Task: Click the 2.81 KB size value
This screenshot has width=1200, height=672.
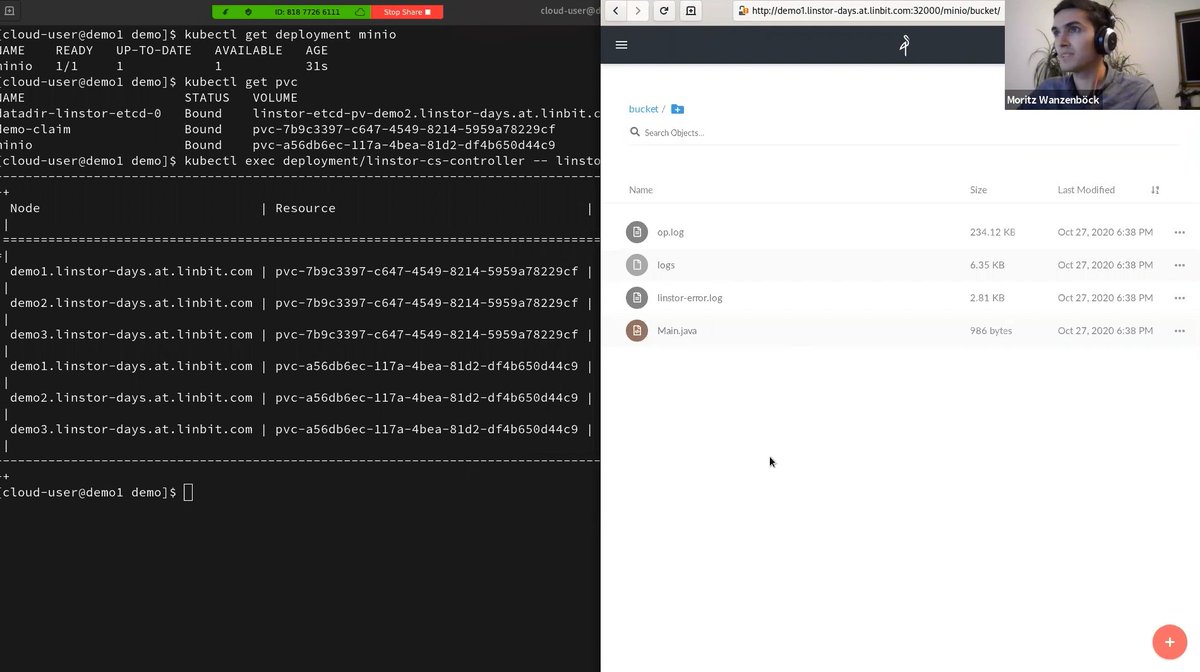Action: coord(987,298)
